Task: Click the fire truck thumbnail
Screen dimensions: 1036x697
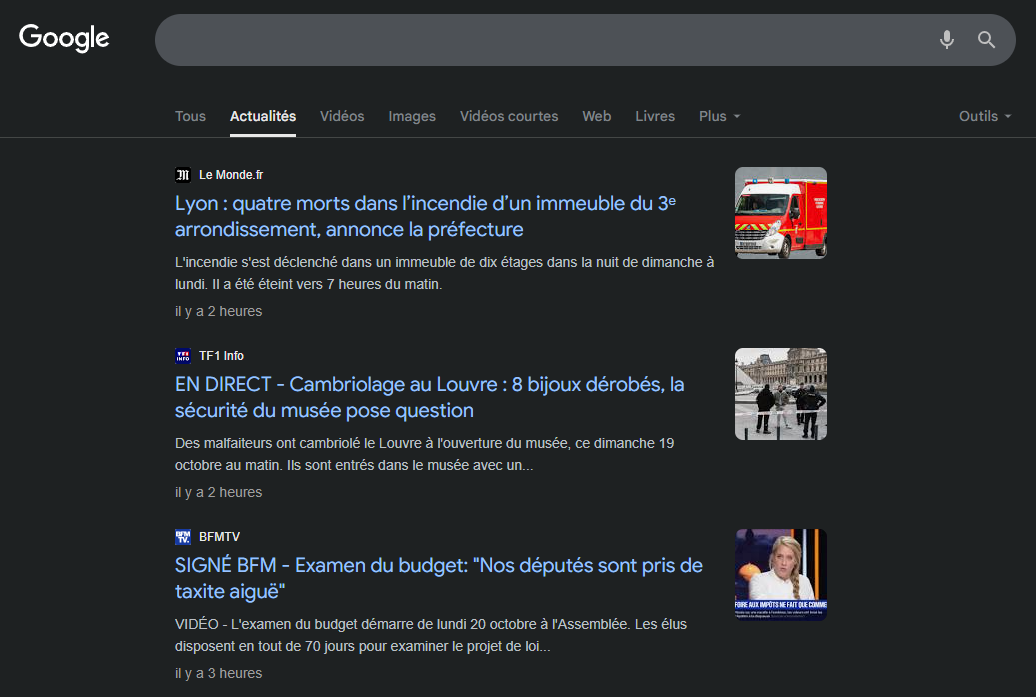Action: [x=780, y=212]
